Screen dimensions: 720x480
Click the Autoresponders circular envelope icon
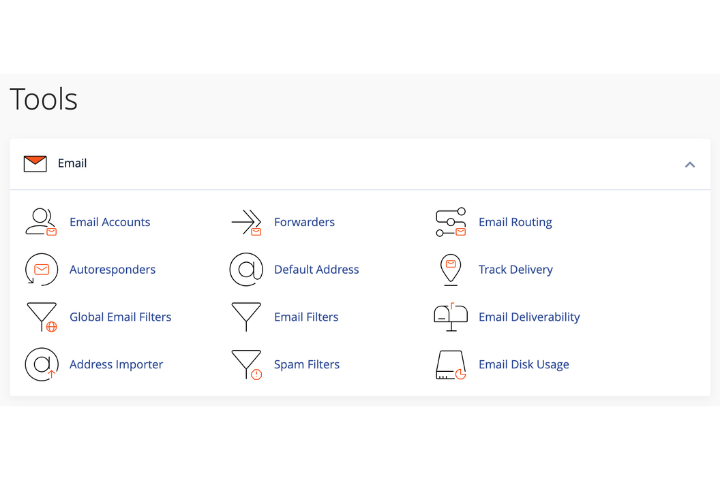41,269
